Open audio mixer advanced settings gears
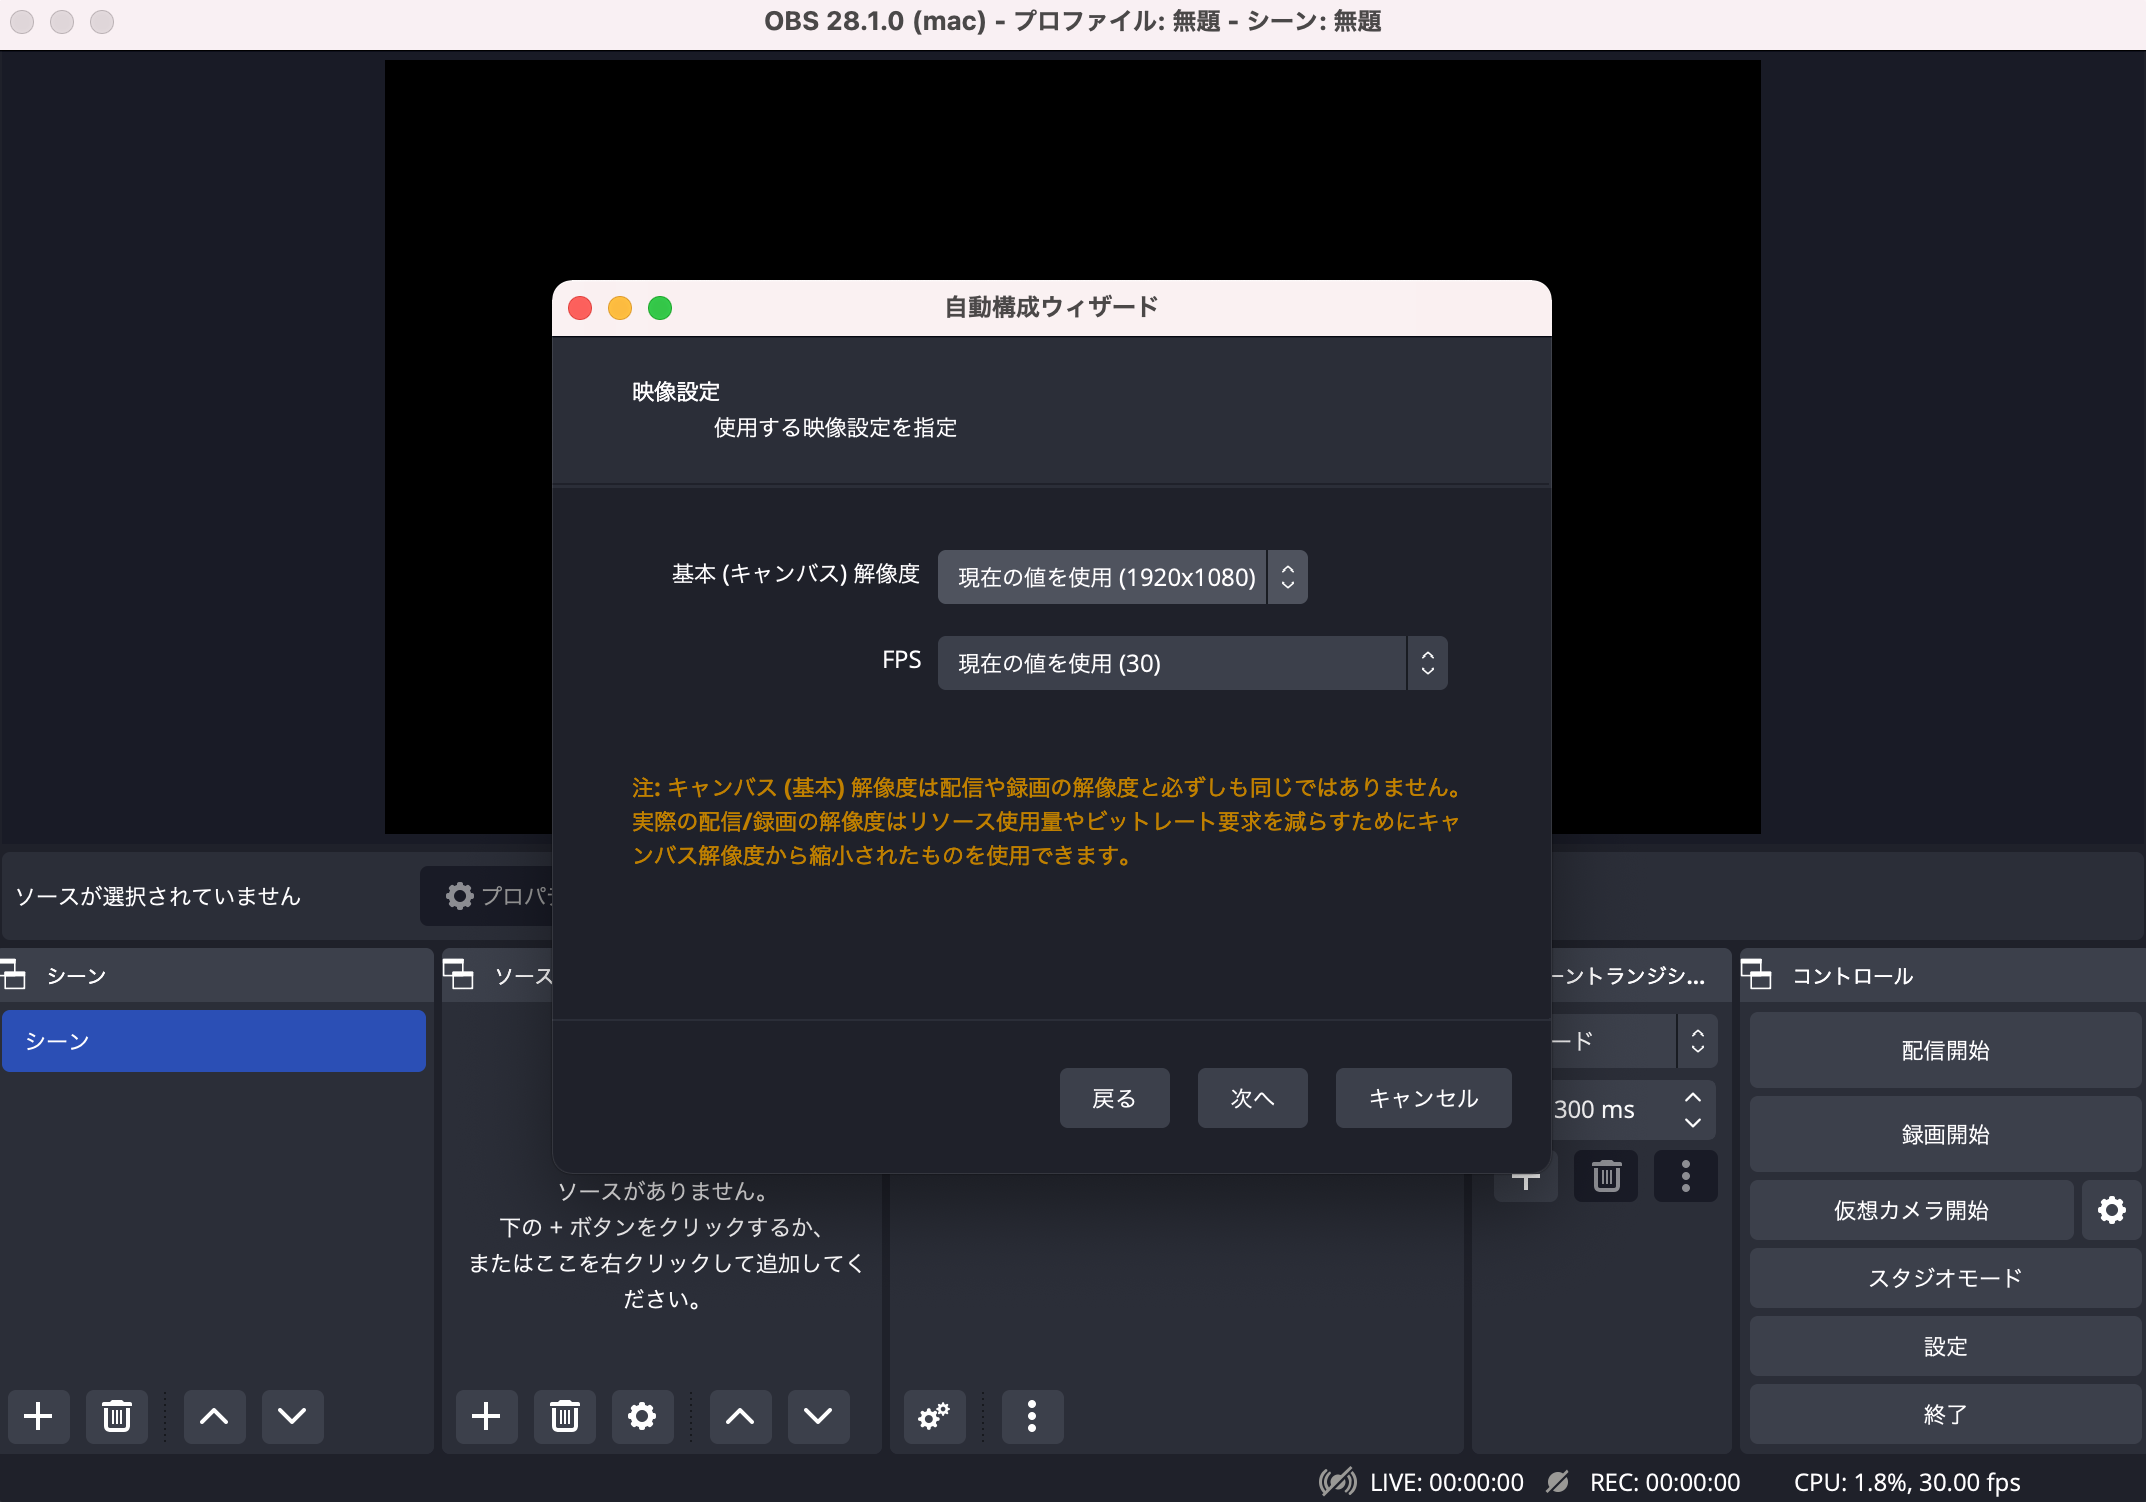The height and width of the screenshot is (1502, 2146). (x=934, y=1416)
